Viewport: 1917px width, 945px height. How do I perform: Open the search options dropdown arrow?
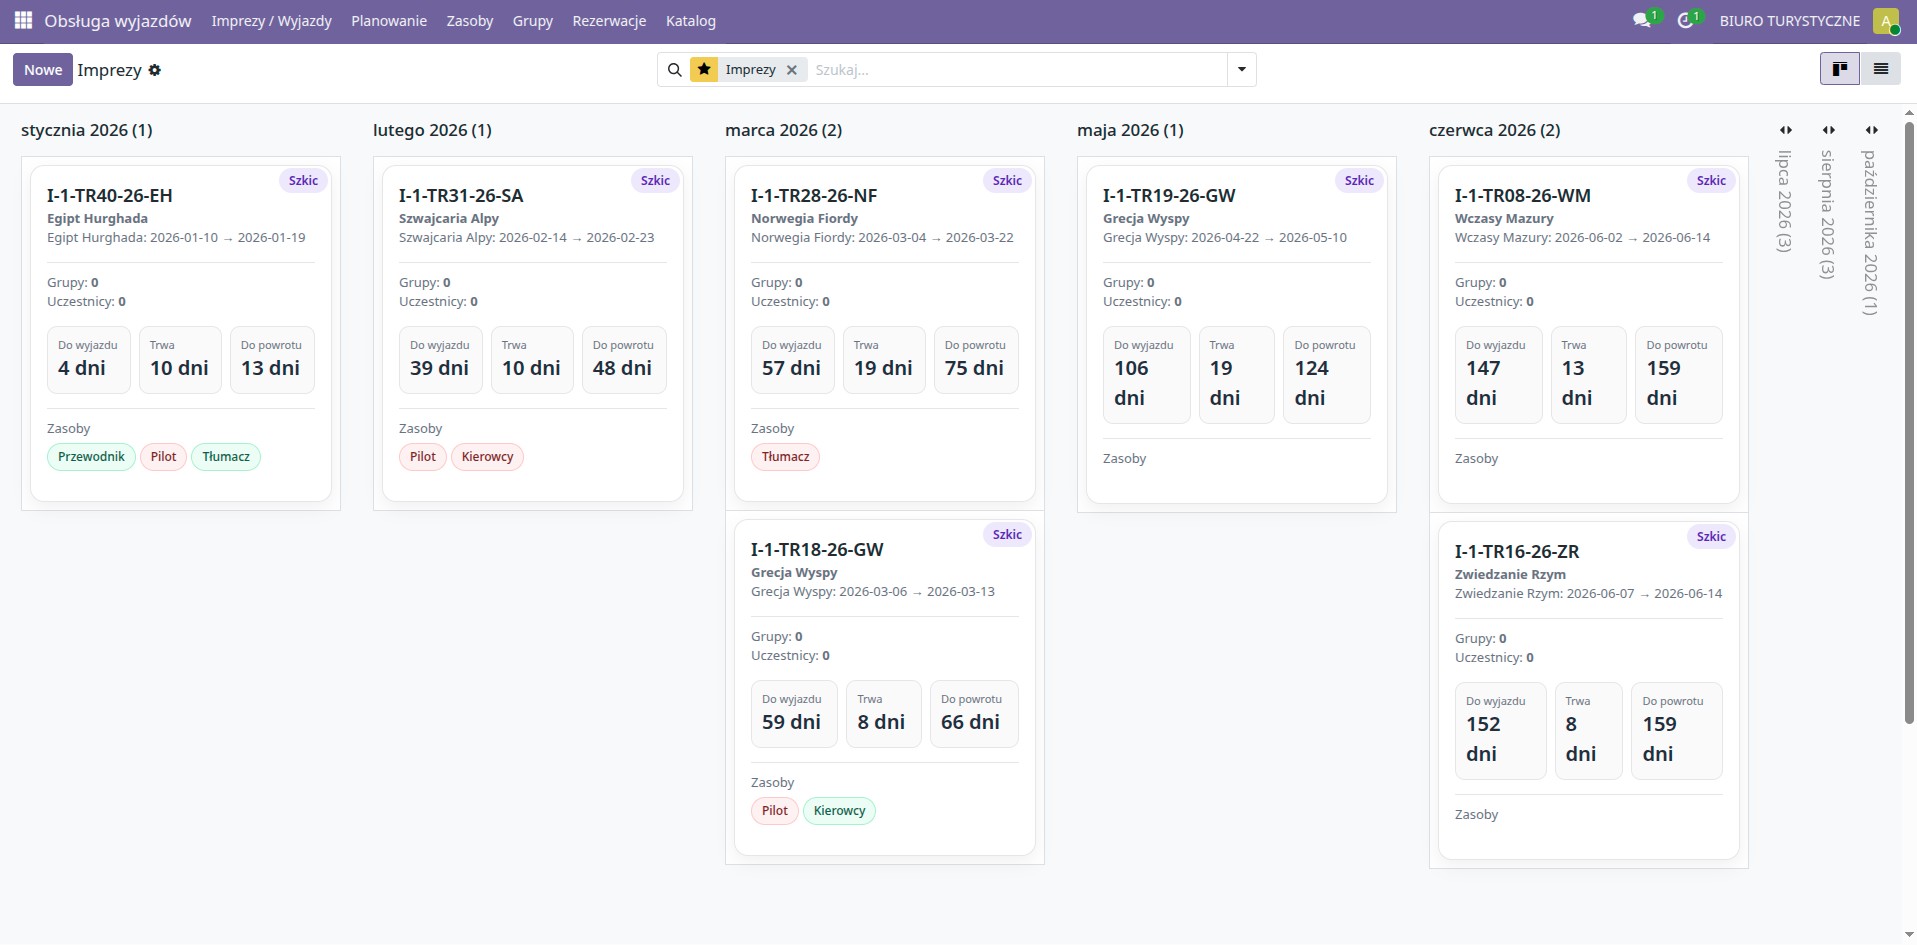(x=1241, y=70)
